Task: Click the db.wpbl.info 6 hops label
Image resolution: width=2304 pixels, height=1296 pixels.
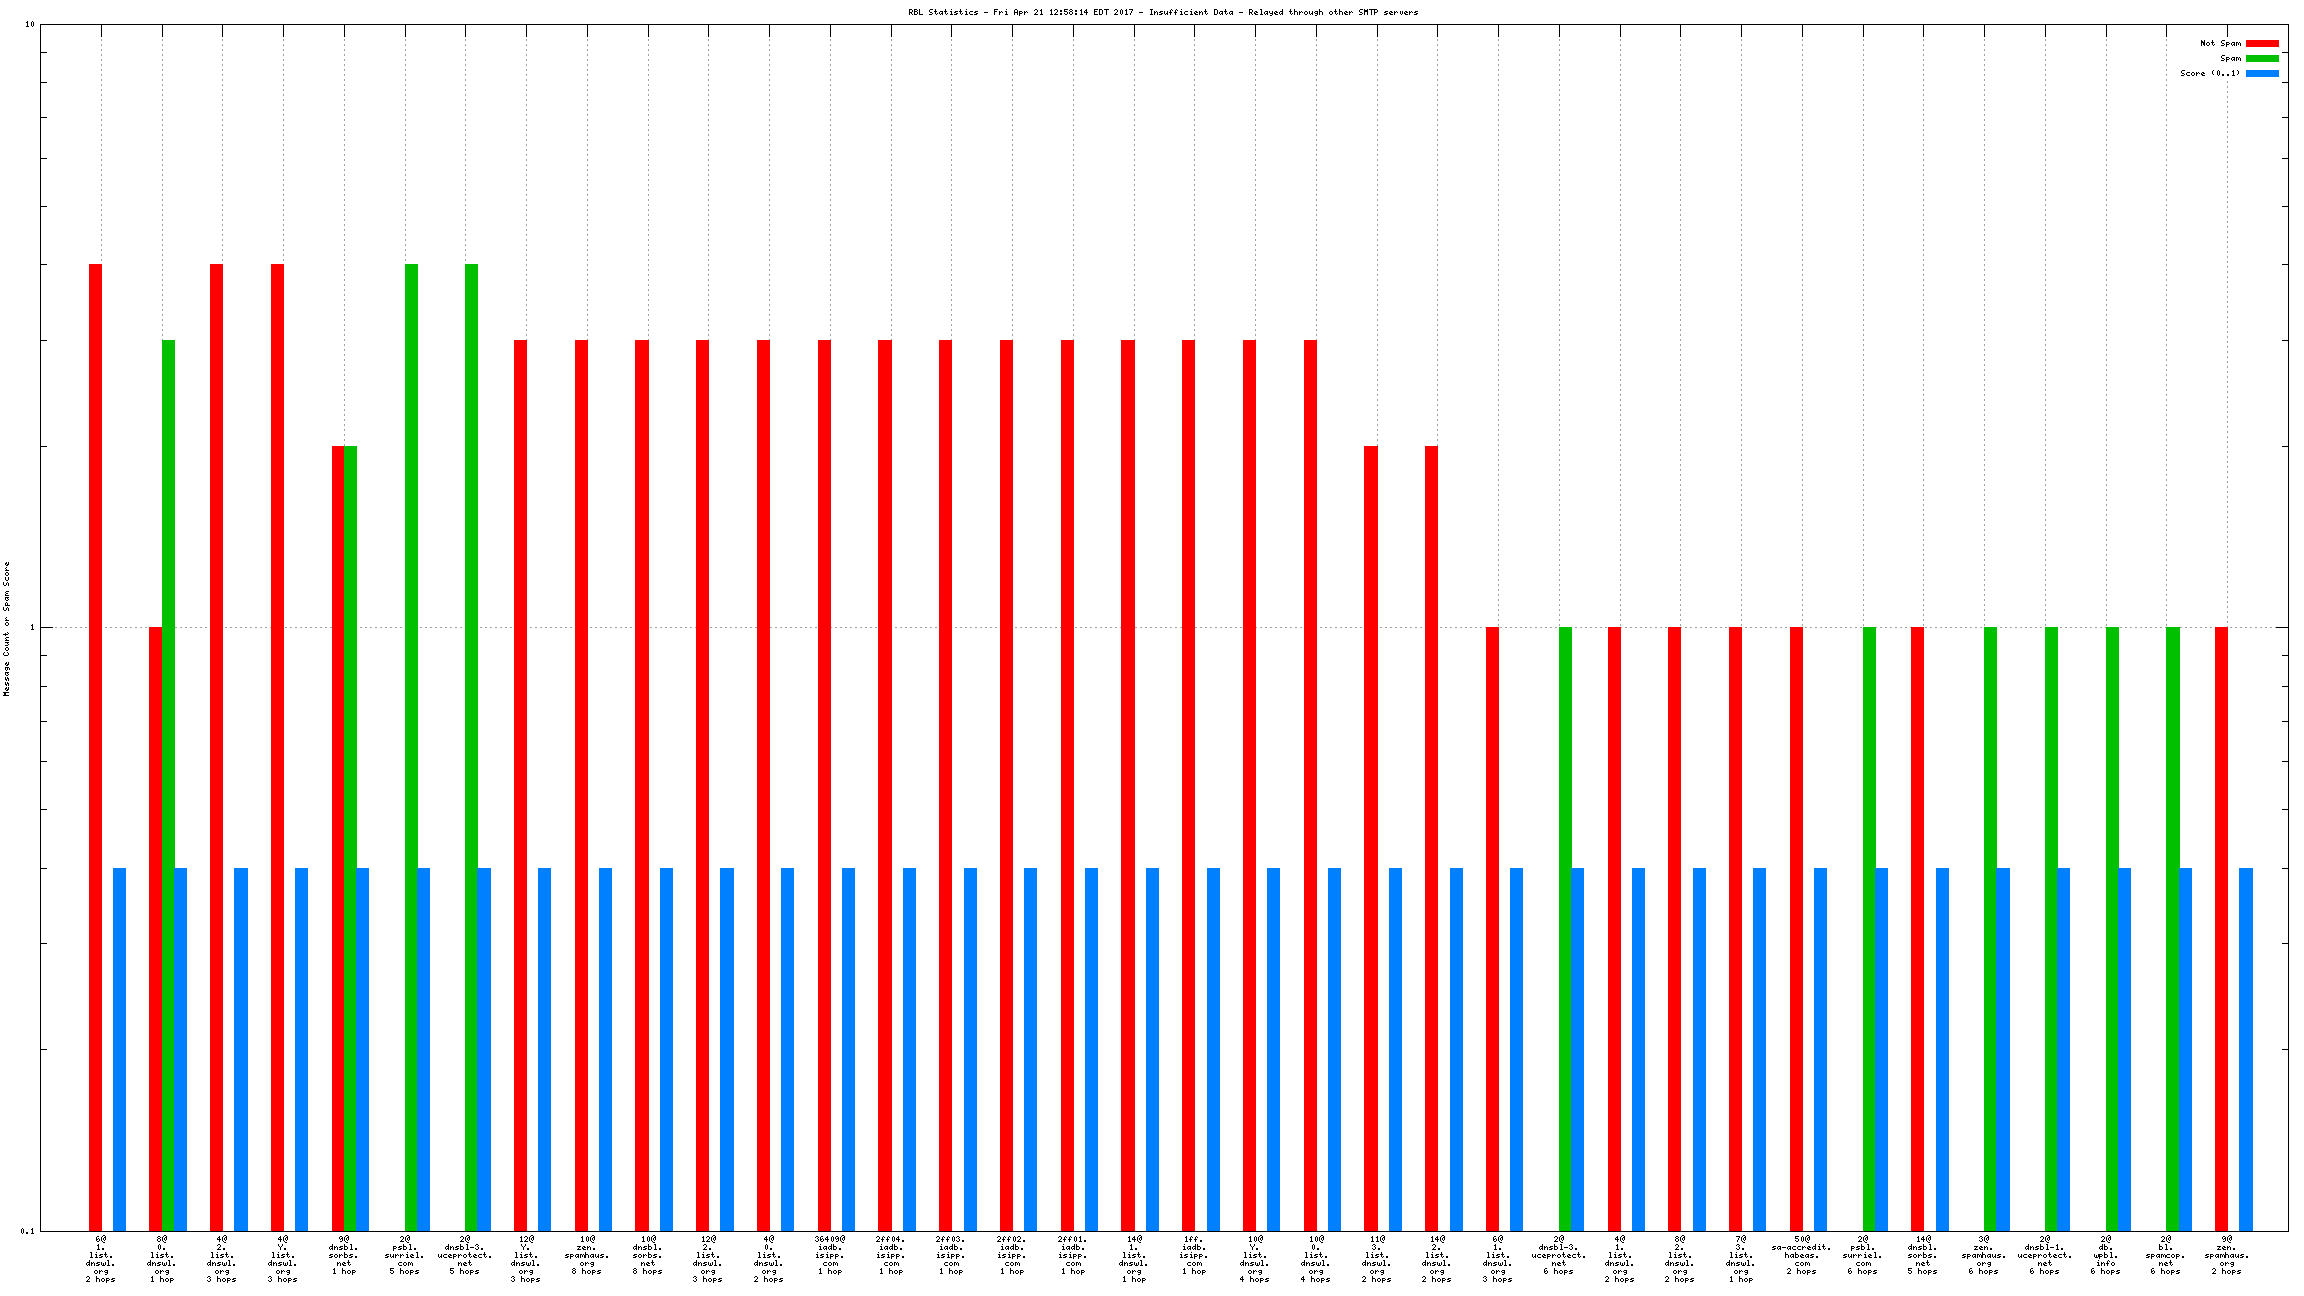Action: (x=2105, y=1255)
